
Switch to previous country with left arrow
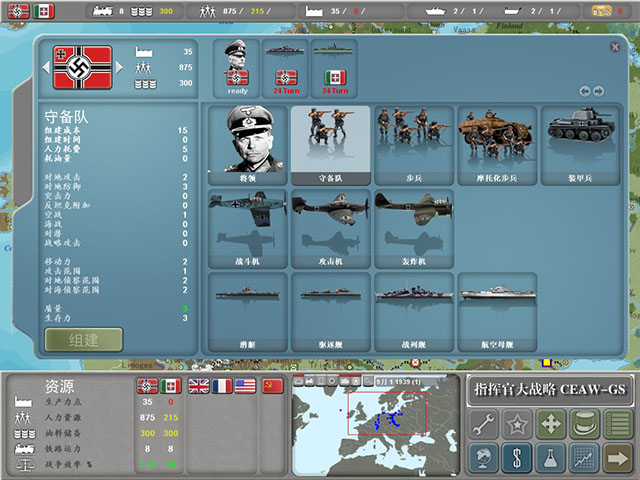pos(46,67)
